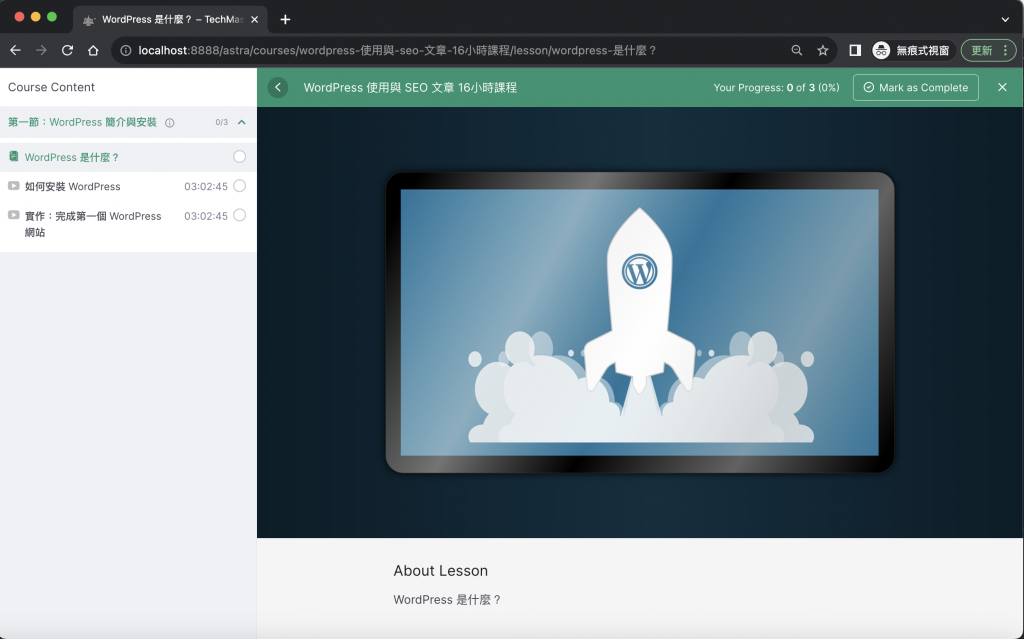Open the tab search dropdown arrow
The height and width of the screenshot is (639, 1024).
click(1005, 20)
